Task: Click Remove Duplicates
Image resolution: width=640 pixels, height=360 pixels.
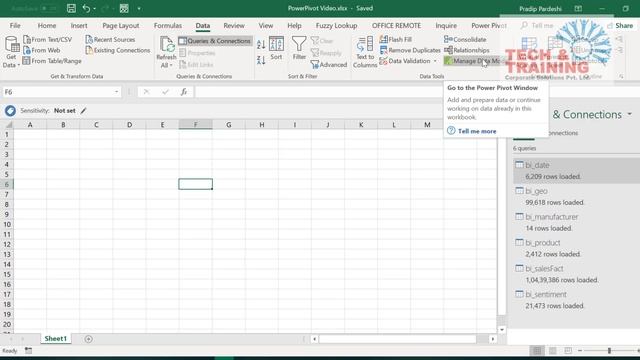Action: (x=410, y=50)
